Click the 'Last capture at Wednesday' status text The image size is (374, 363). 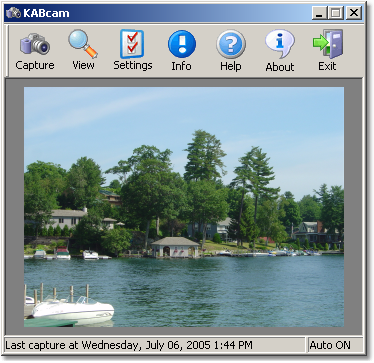(129, 345)
